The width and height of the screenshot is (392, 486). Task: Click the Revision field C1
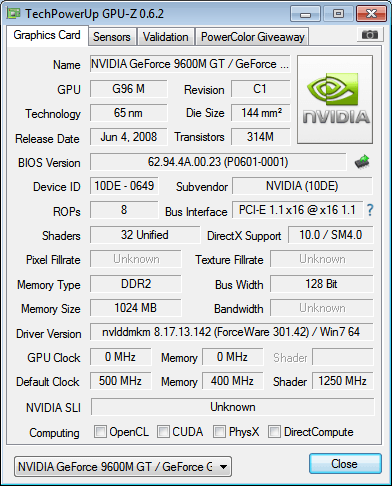click(x=260, y=89)
